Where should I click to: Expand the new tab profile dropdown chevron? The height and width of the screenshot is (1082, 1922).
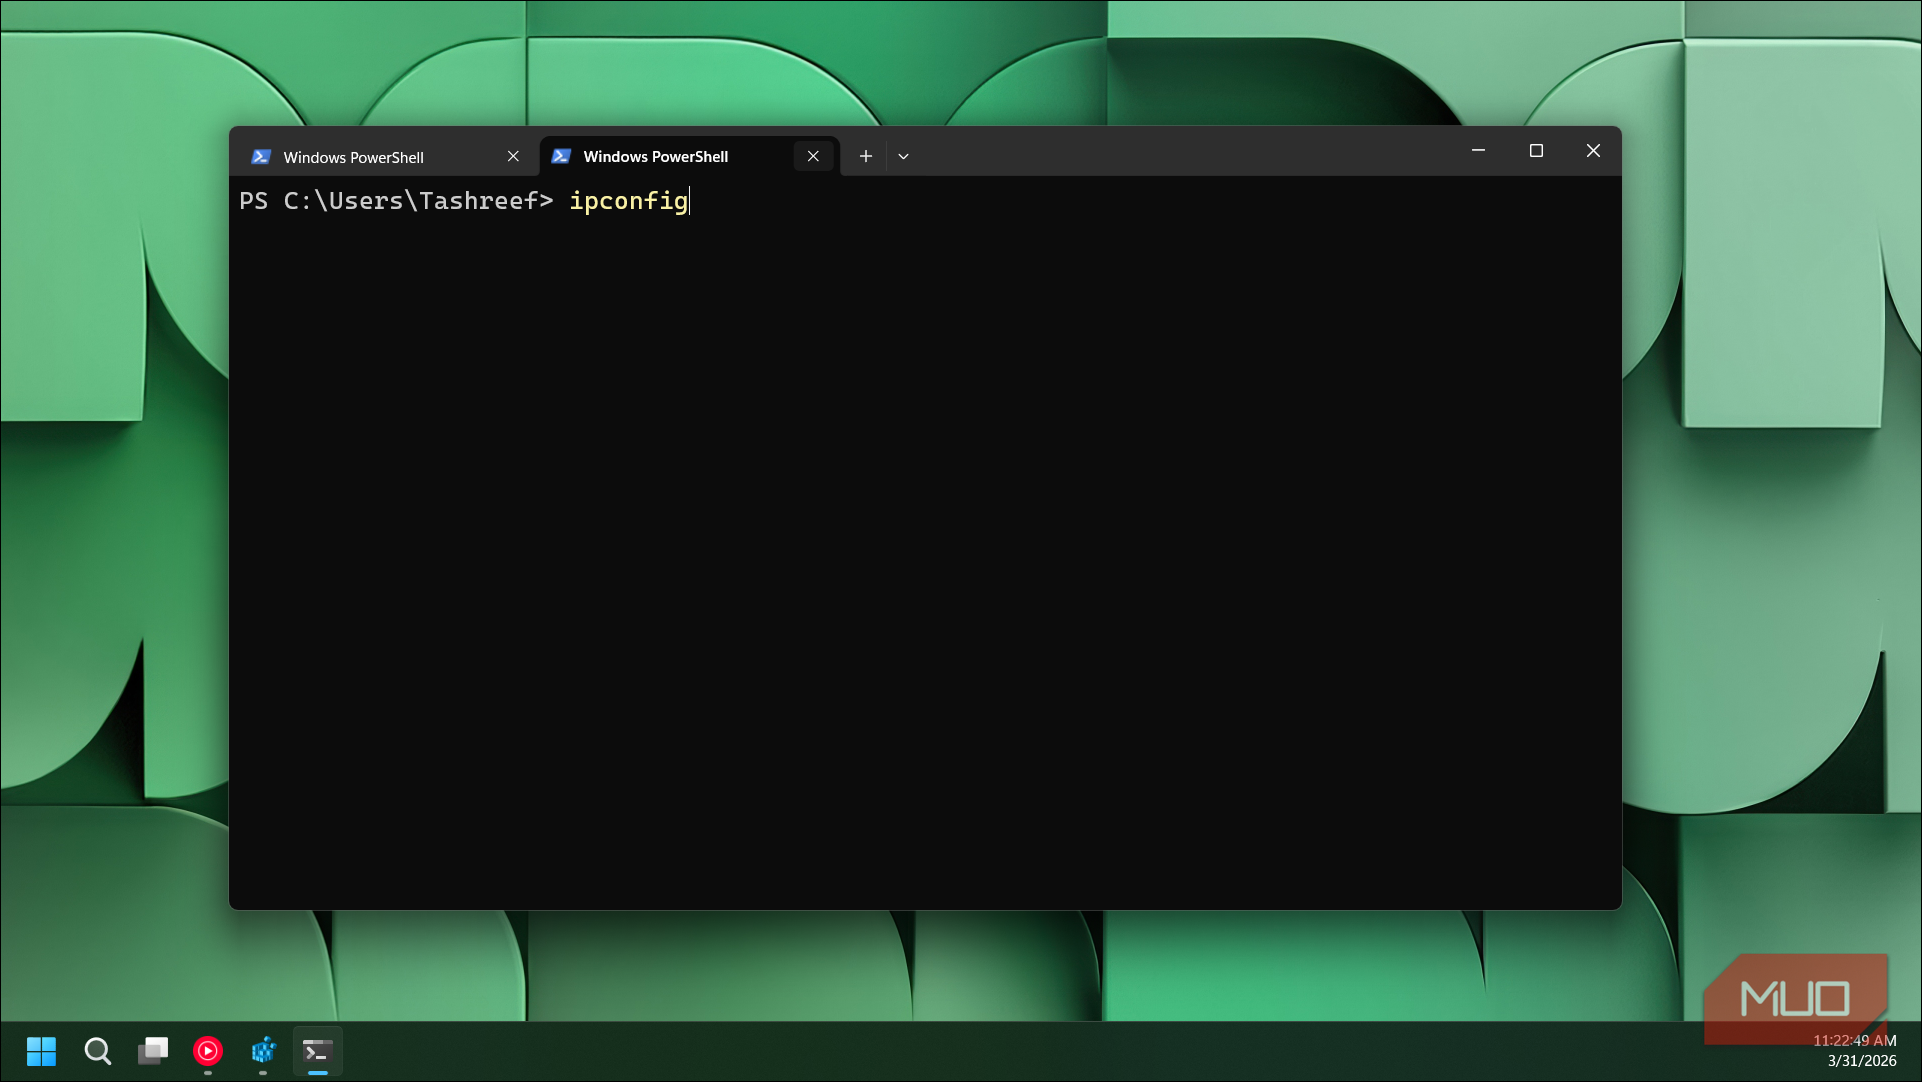(x=903, y=156)
